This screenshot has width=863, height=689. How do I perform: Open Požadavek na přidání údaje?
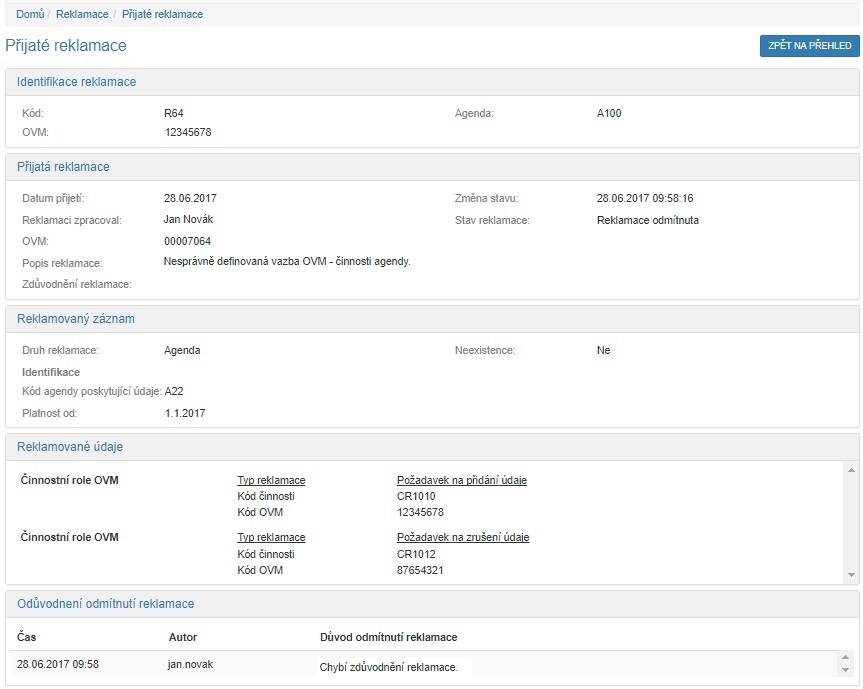coord(461,480)
